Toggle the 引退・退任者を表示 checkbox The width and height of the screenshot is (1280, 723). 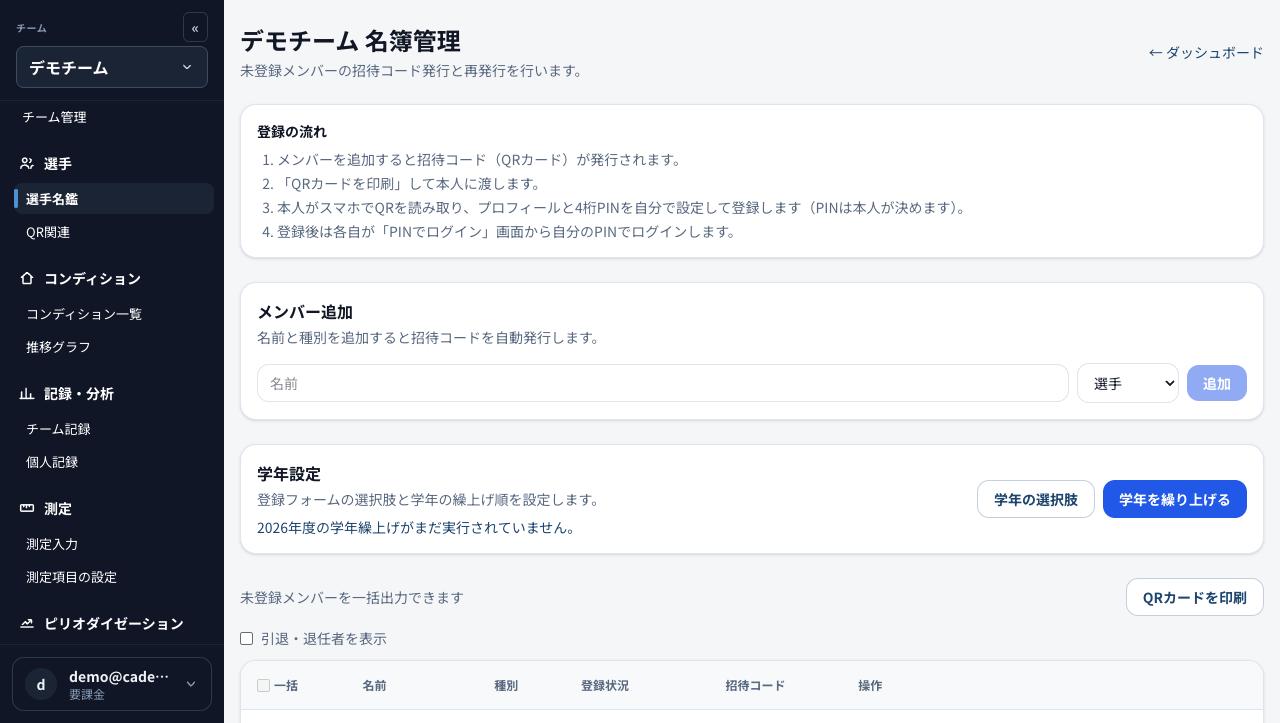[x=246, y=638]
